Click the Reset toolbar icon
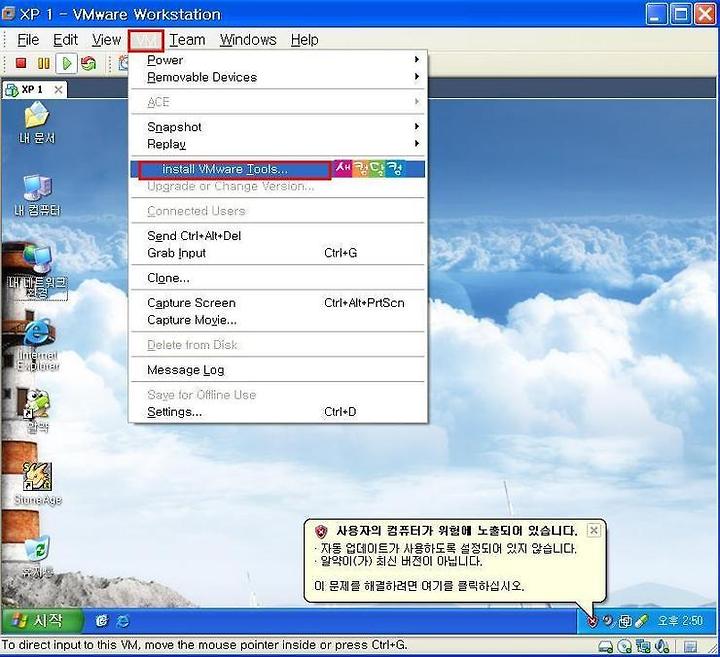Screen dimensions: 720x657 [x=88, y=63]
